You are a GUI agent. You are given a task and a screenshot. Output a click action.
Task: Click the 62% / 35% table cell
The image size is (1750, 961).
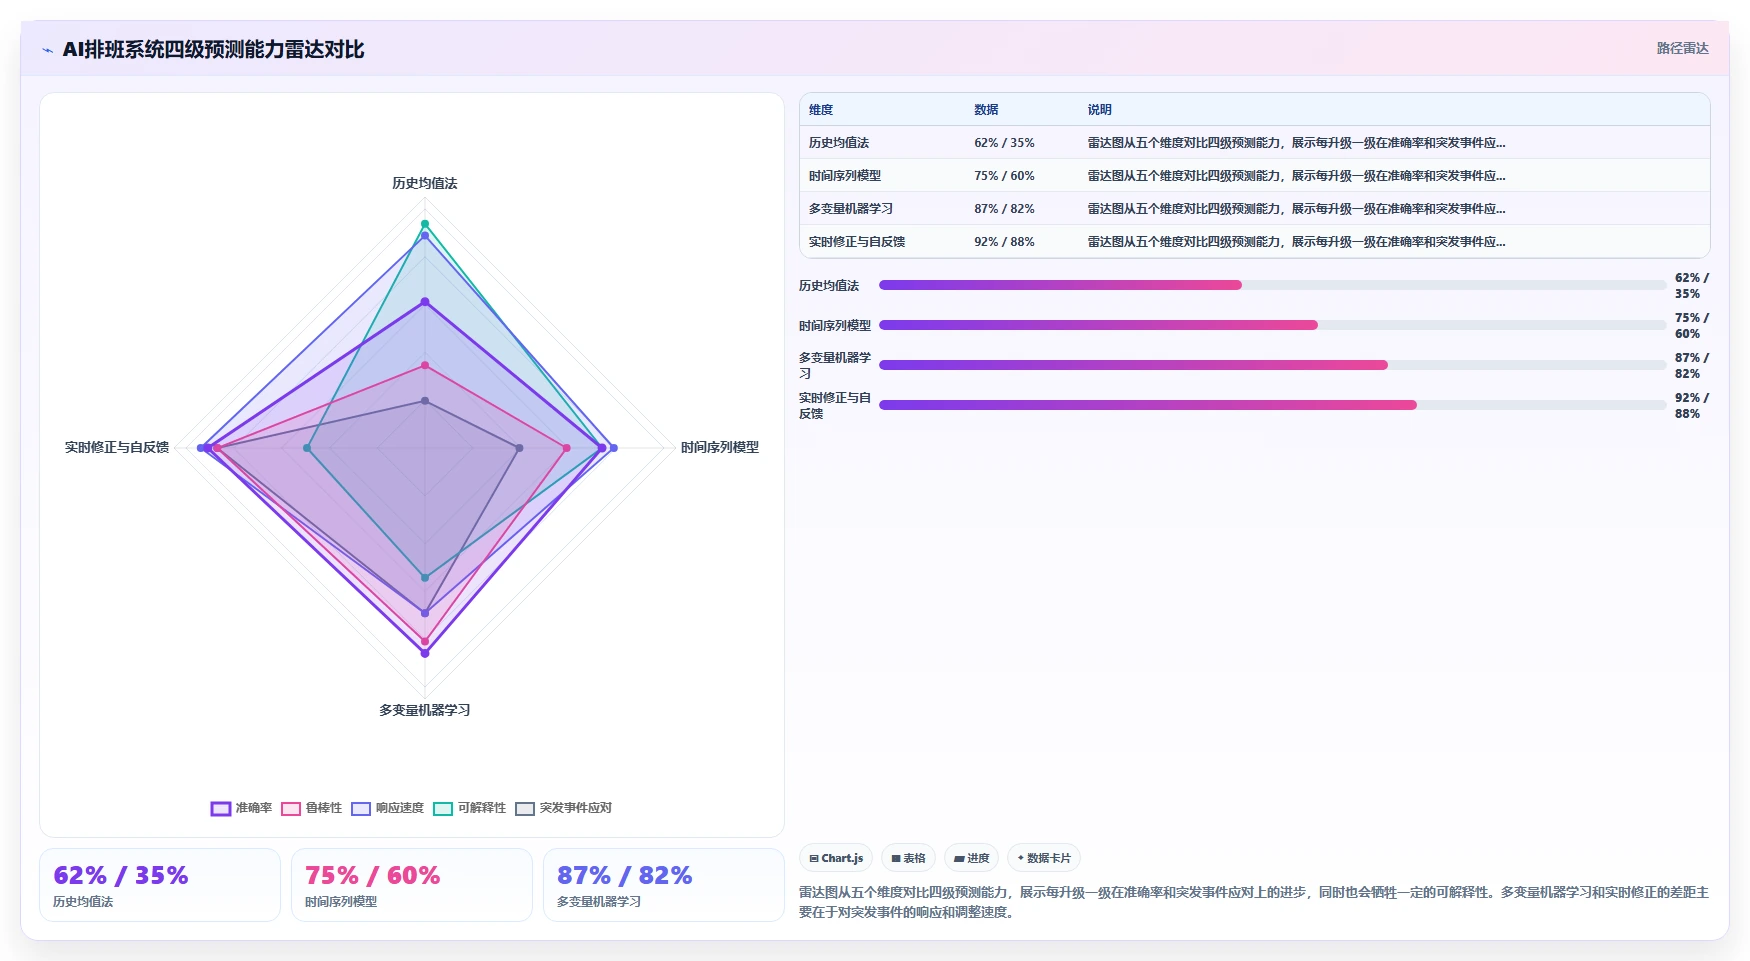click(x=1004, y=143)
